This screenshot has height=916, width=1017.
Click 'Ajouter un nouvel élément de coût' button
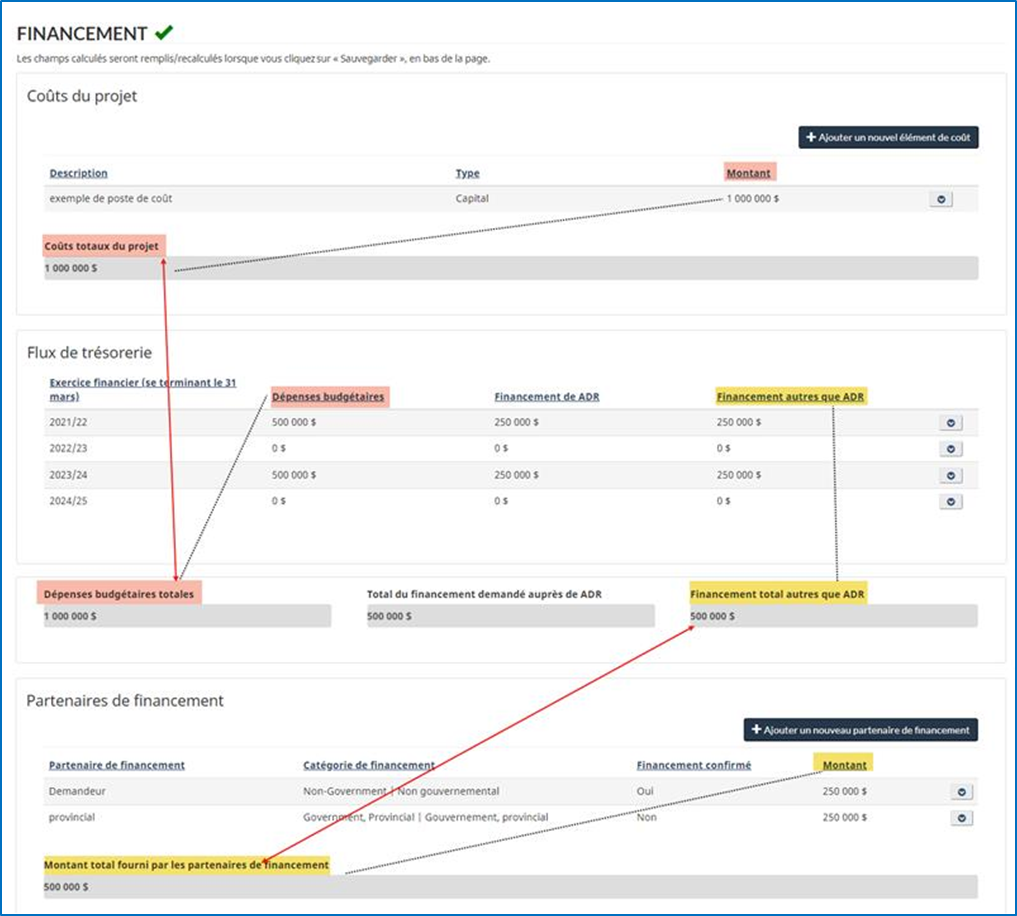click(888, 138)
